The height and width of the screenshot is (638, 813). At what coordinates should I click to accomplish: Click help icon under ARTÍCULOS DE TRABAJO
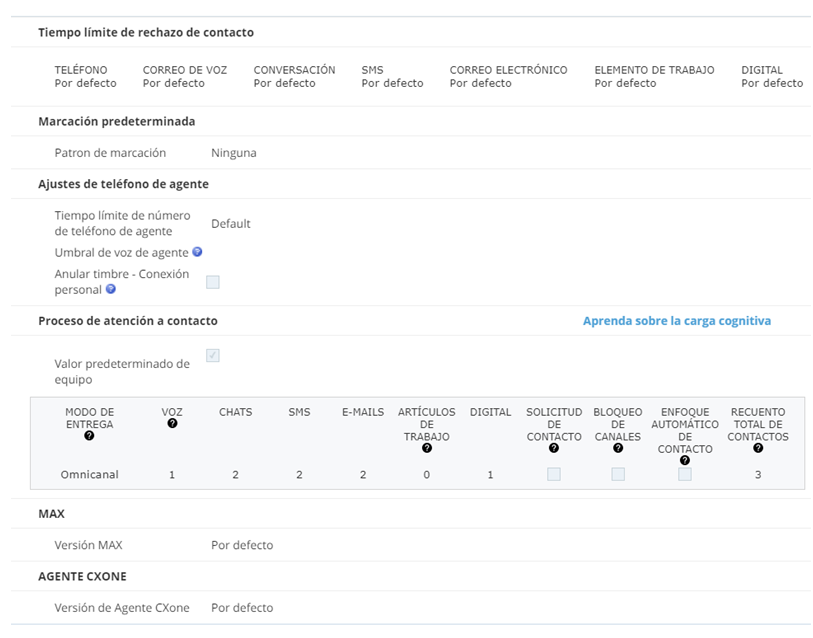427,448
